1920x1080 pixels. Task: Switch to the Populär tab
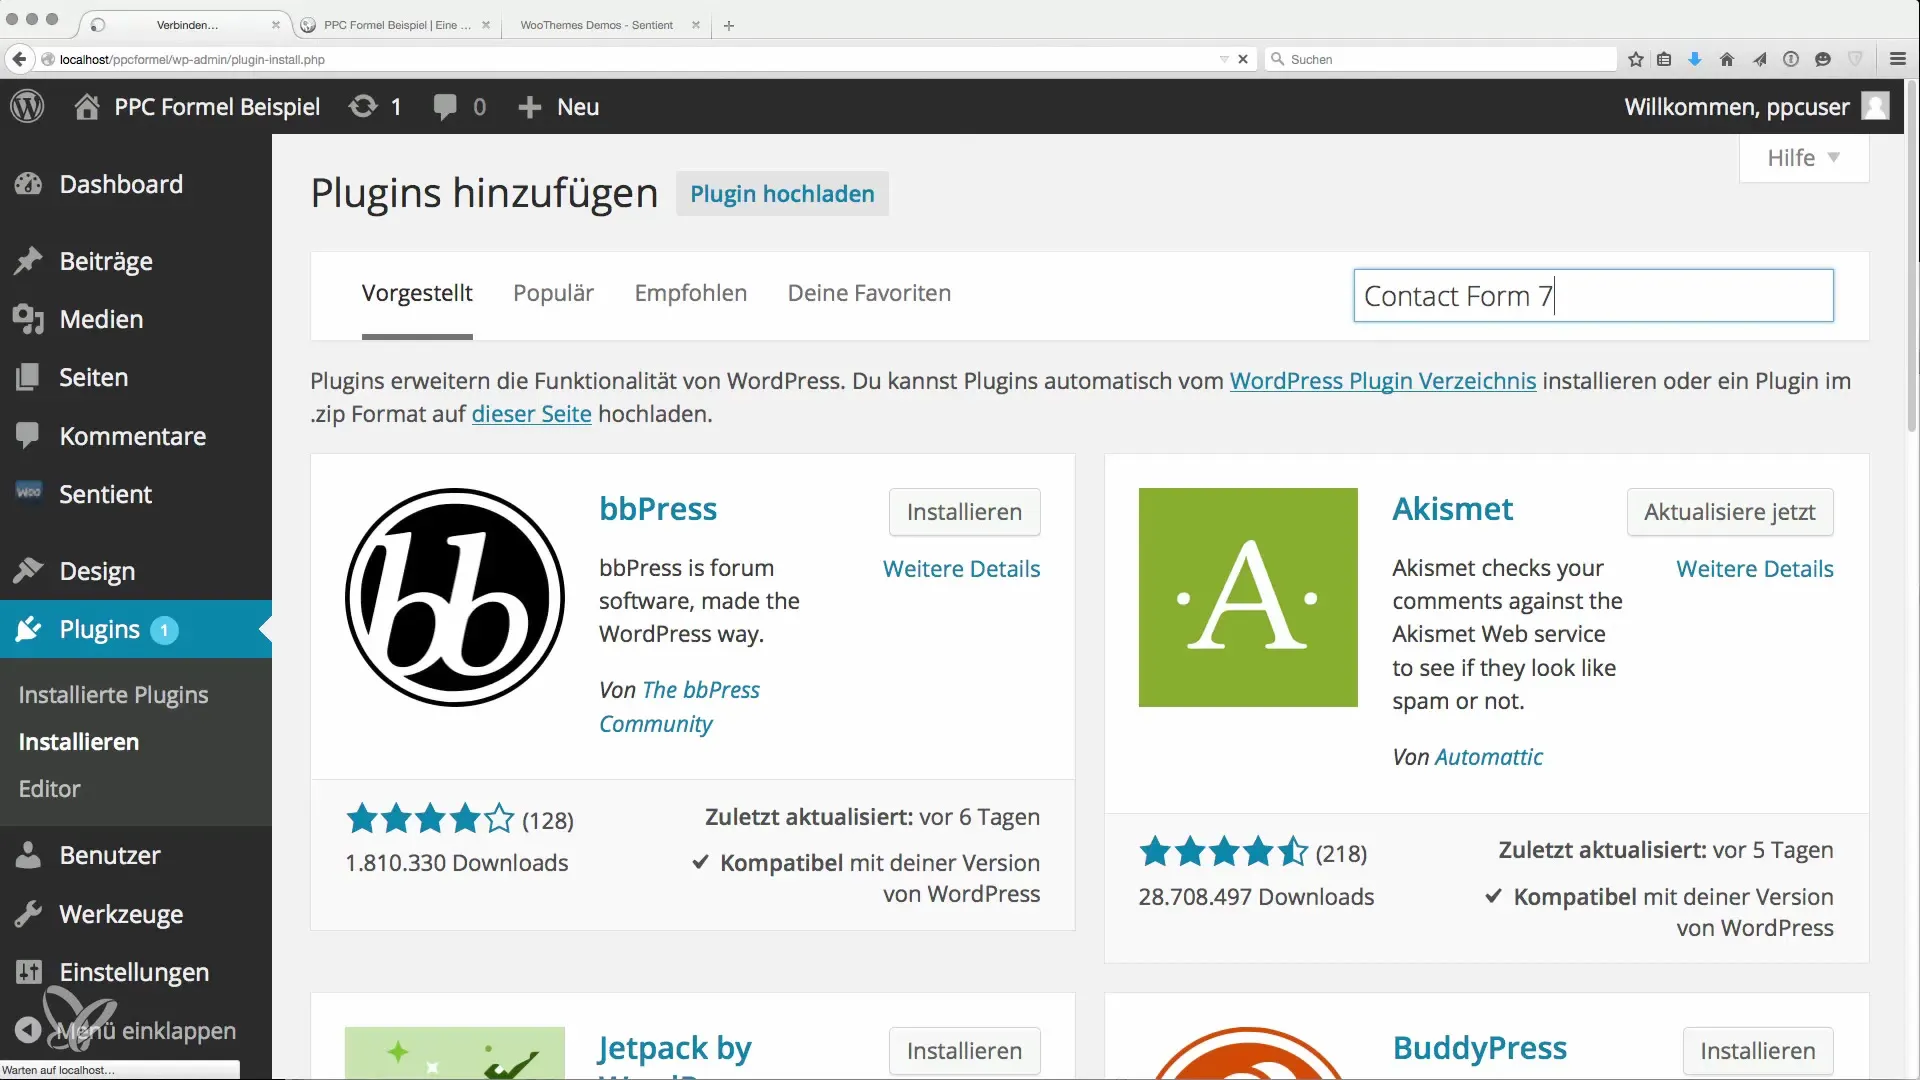click(x=553, y=293)
